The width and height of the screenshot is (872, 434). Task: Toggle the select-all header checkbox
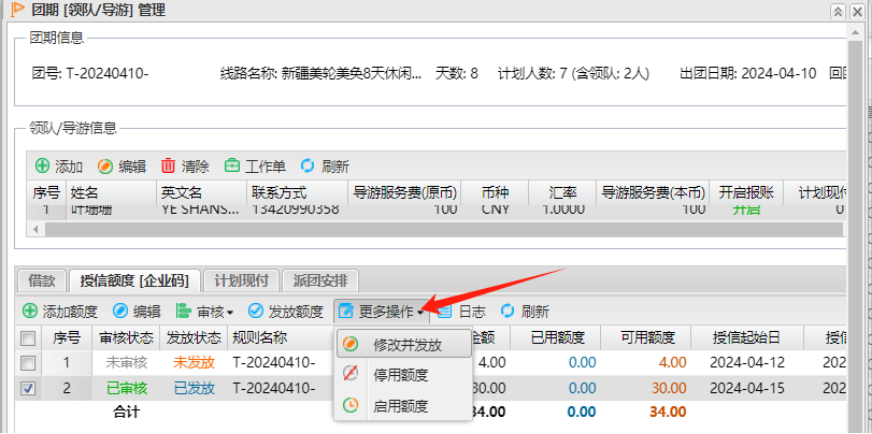(x=29, y=337)
